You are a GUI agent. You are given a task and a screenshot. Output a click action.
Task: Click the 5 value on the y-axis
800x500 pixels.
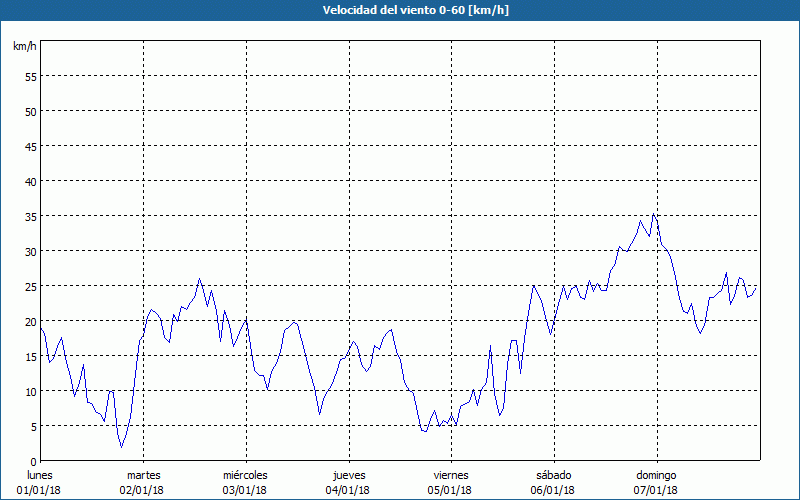tap(33, 426)
